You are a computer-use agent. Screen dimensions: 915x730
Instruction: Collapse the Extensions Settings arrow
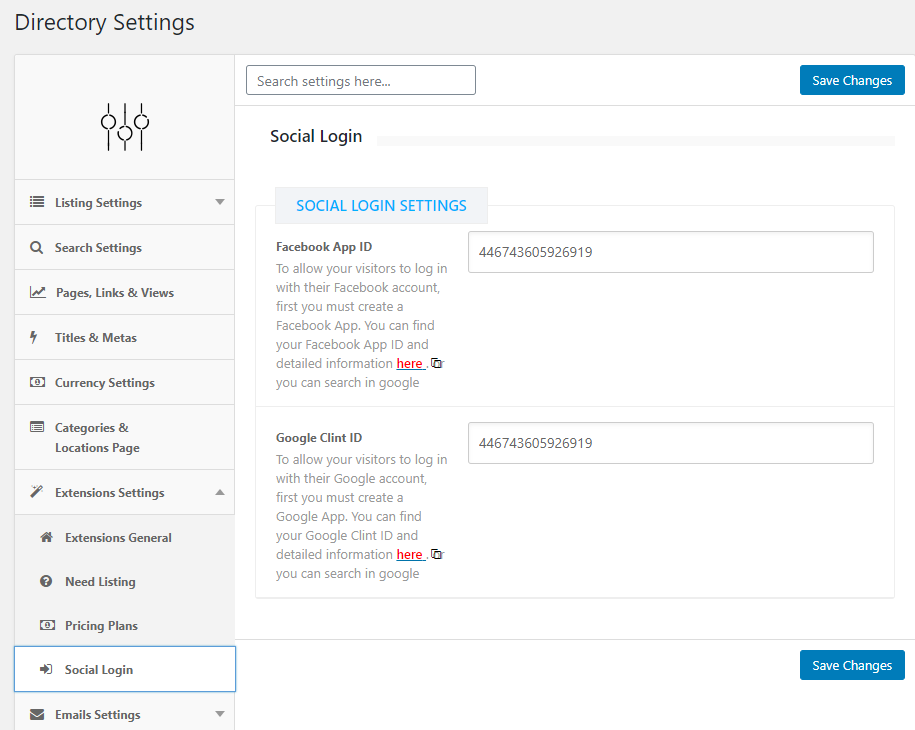220,492
